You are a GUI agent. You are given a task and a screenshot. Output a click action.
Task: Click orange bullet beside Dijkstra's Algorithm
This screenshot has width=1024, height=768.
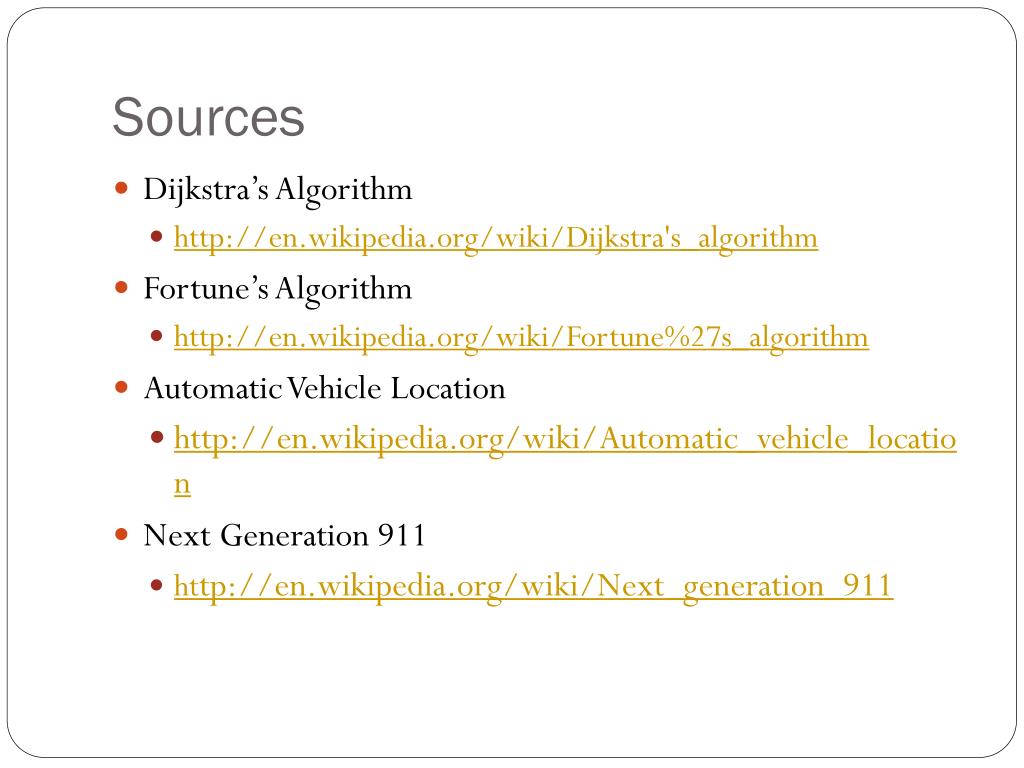click(121, 189)
